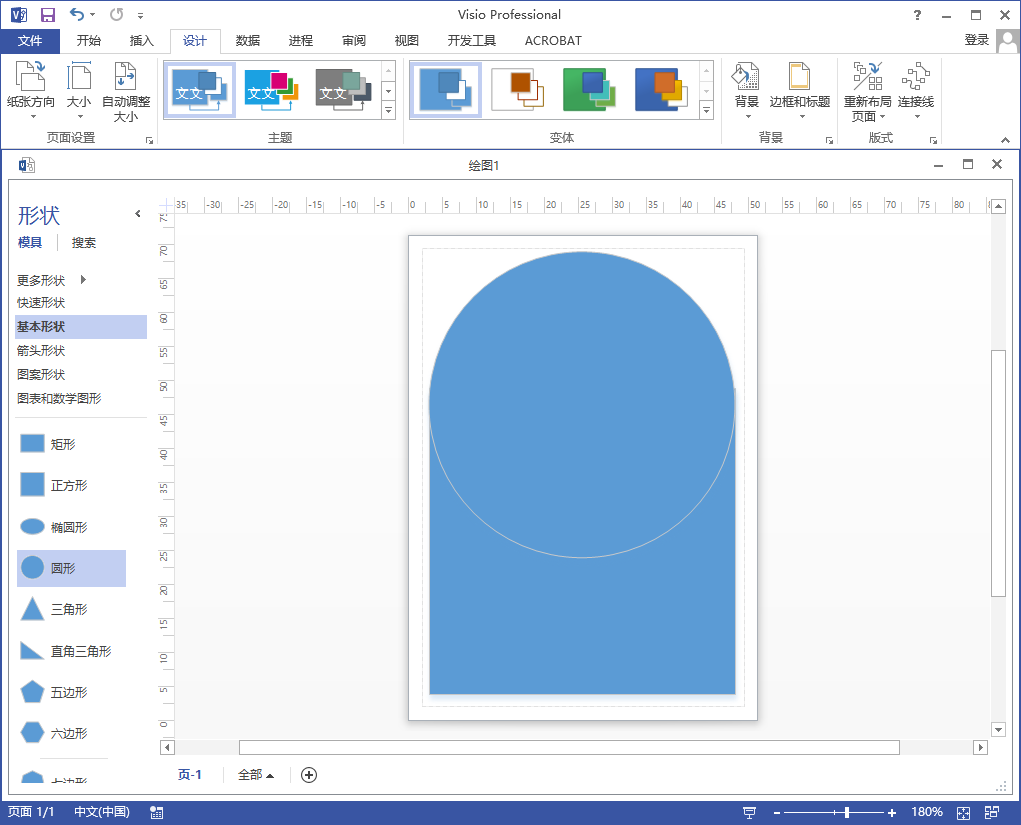This screenshot has height=825, width=1021.
Task: Select the 模具 stencils tab
Action: pos(30,242)
